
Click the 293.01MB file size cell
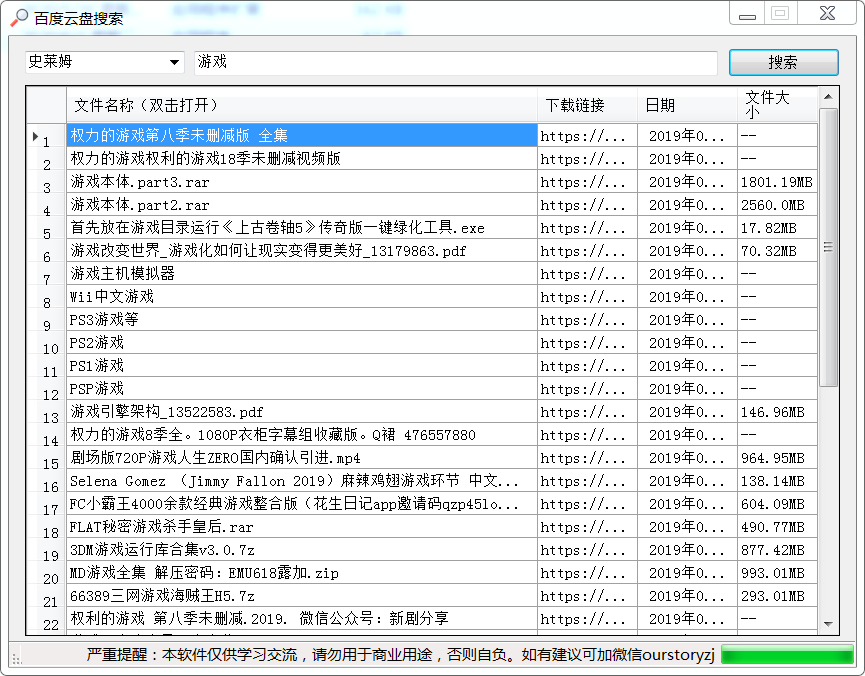tap(777, 595)
